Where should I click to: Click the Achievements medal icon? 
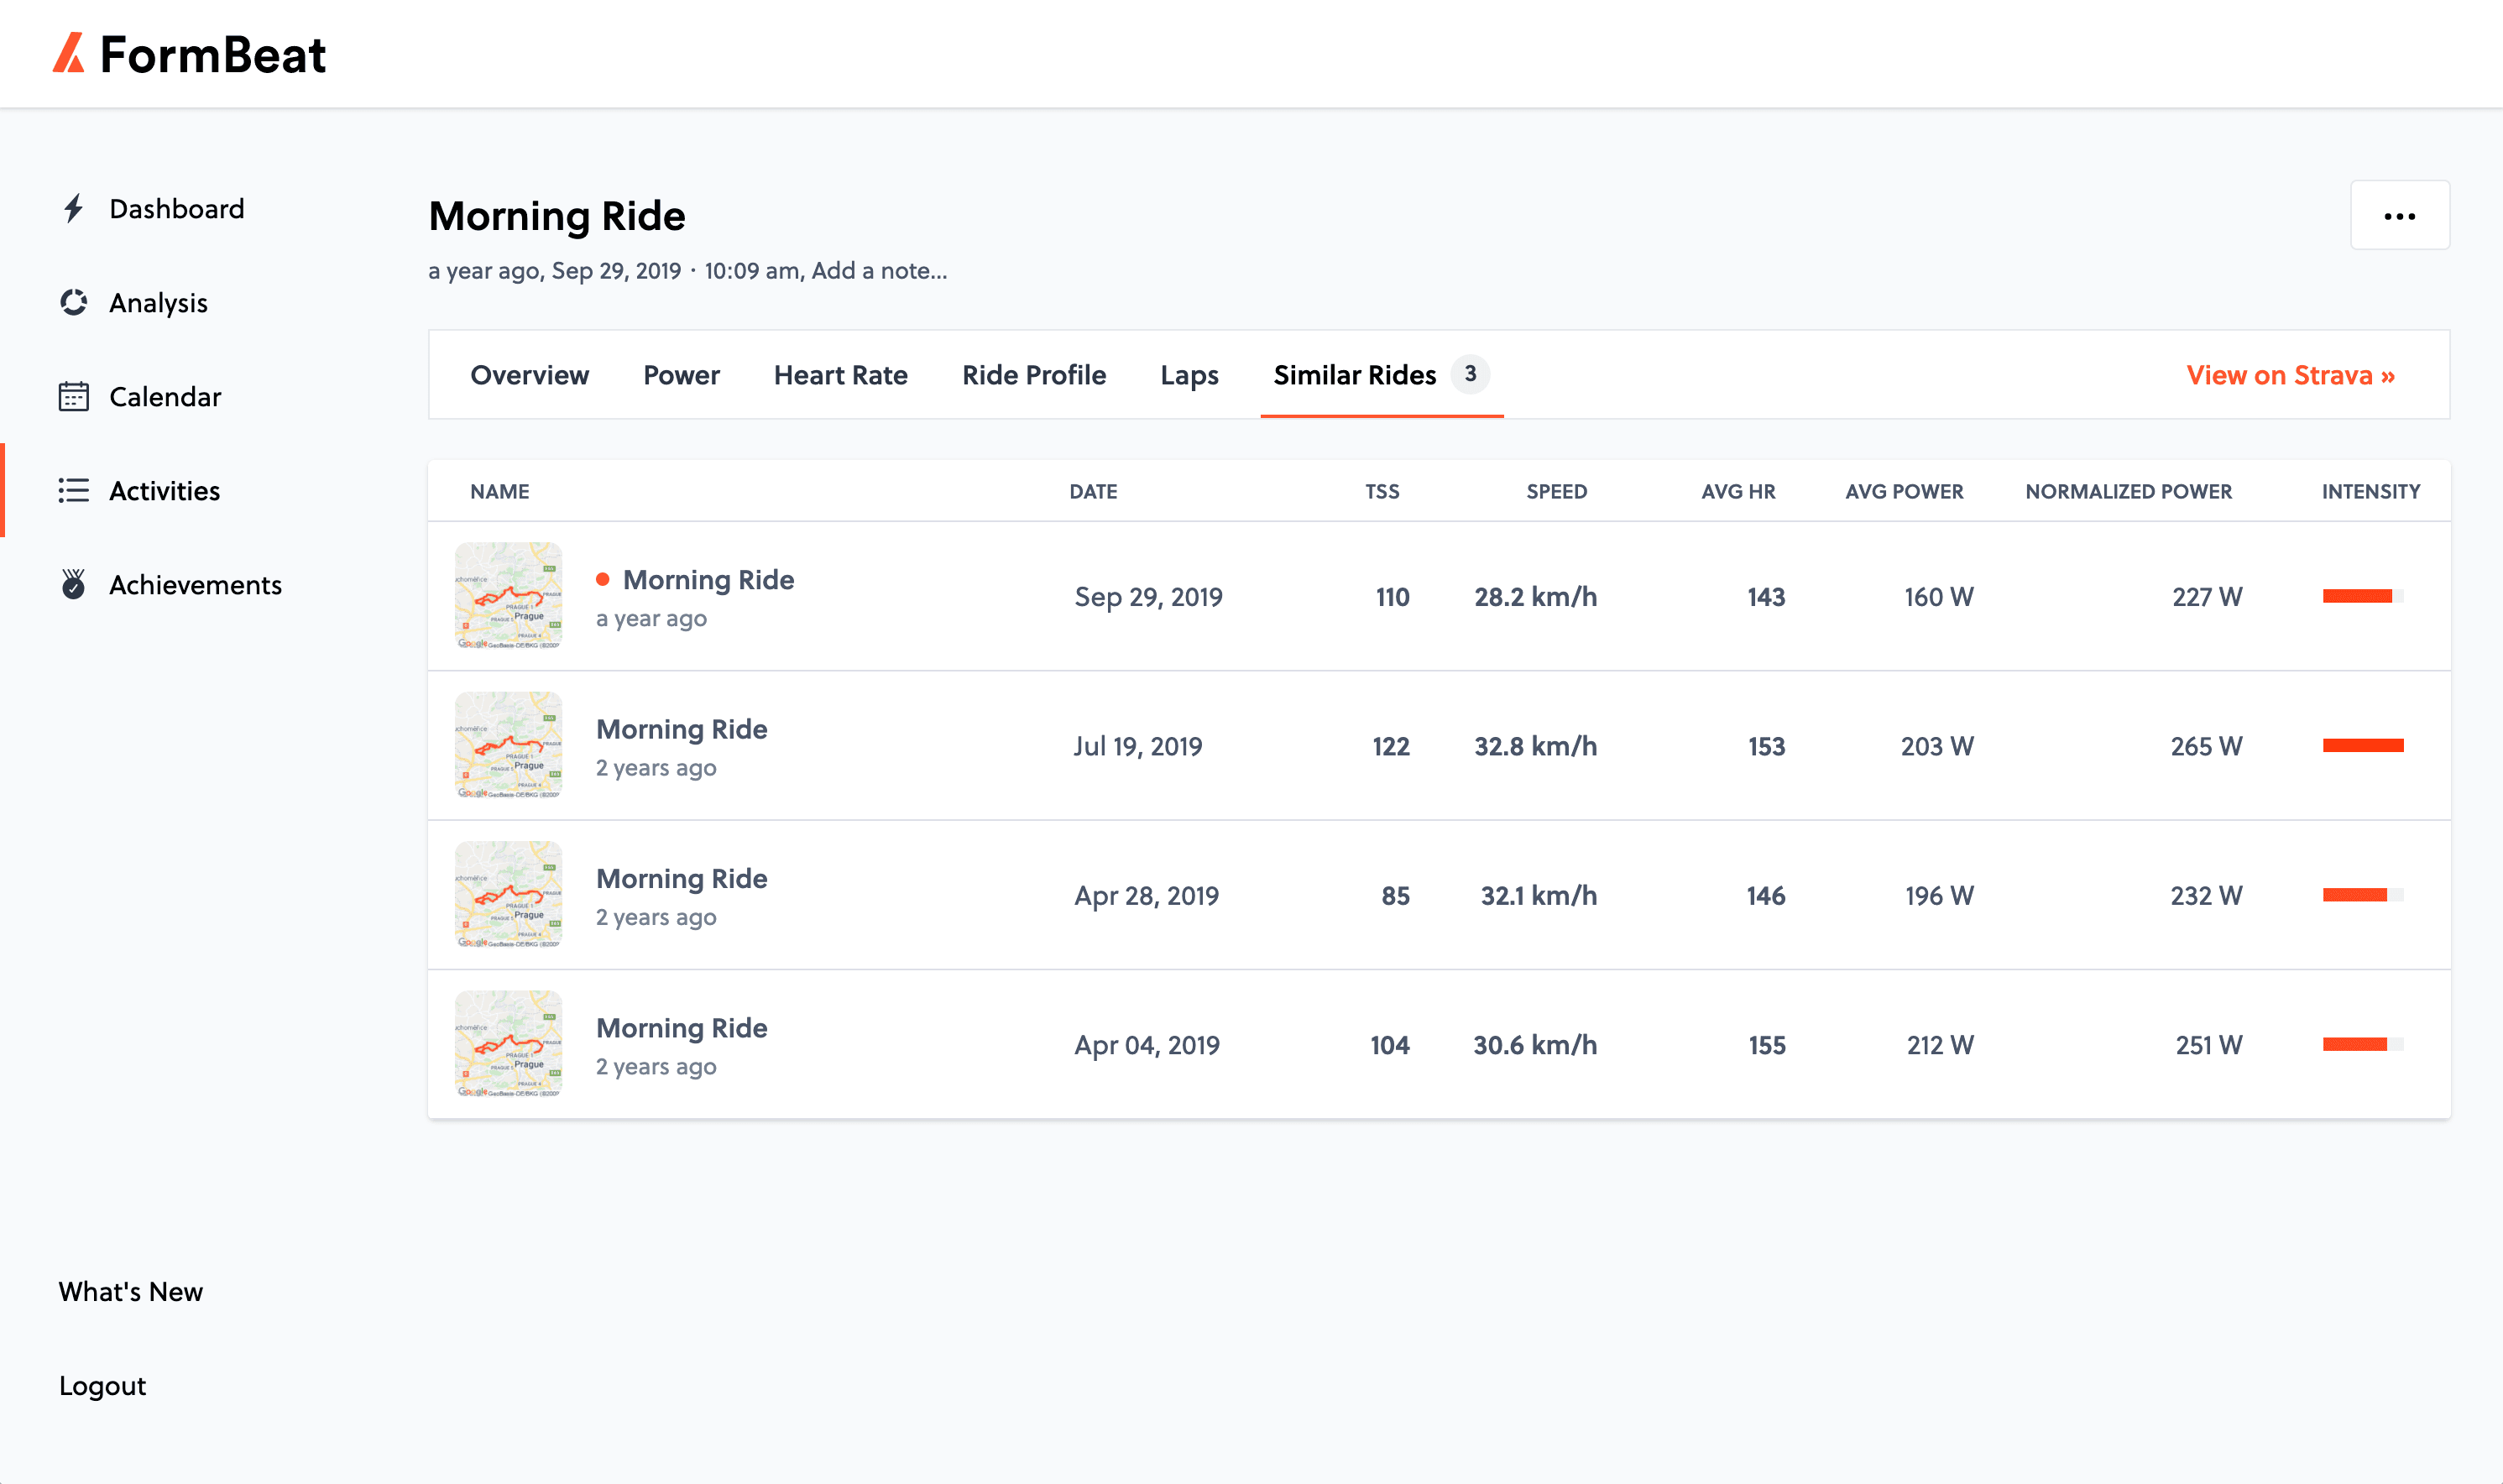73,584
